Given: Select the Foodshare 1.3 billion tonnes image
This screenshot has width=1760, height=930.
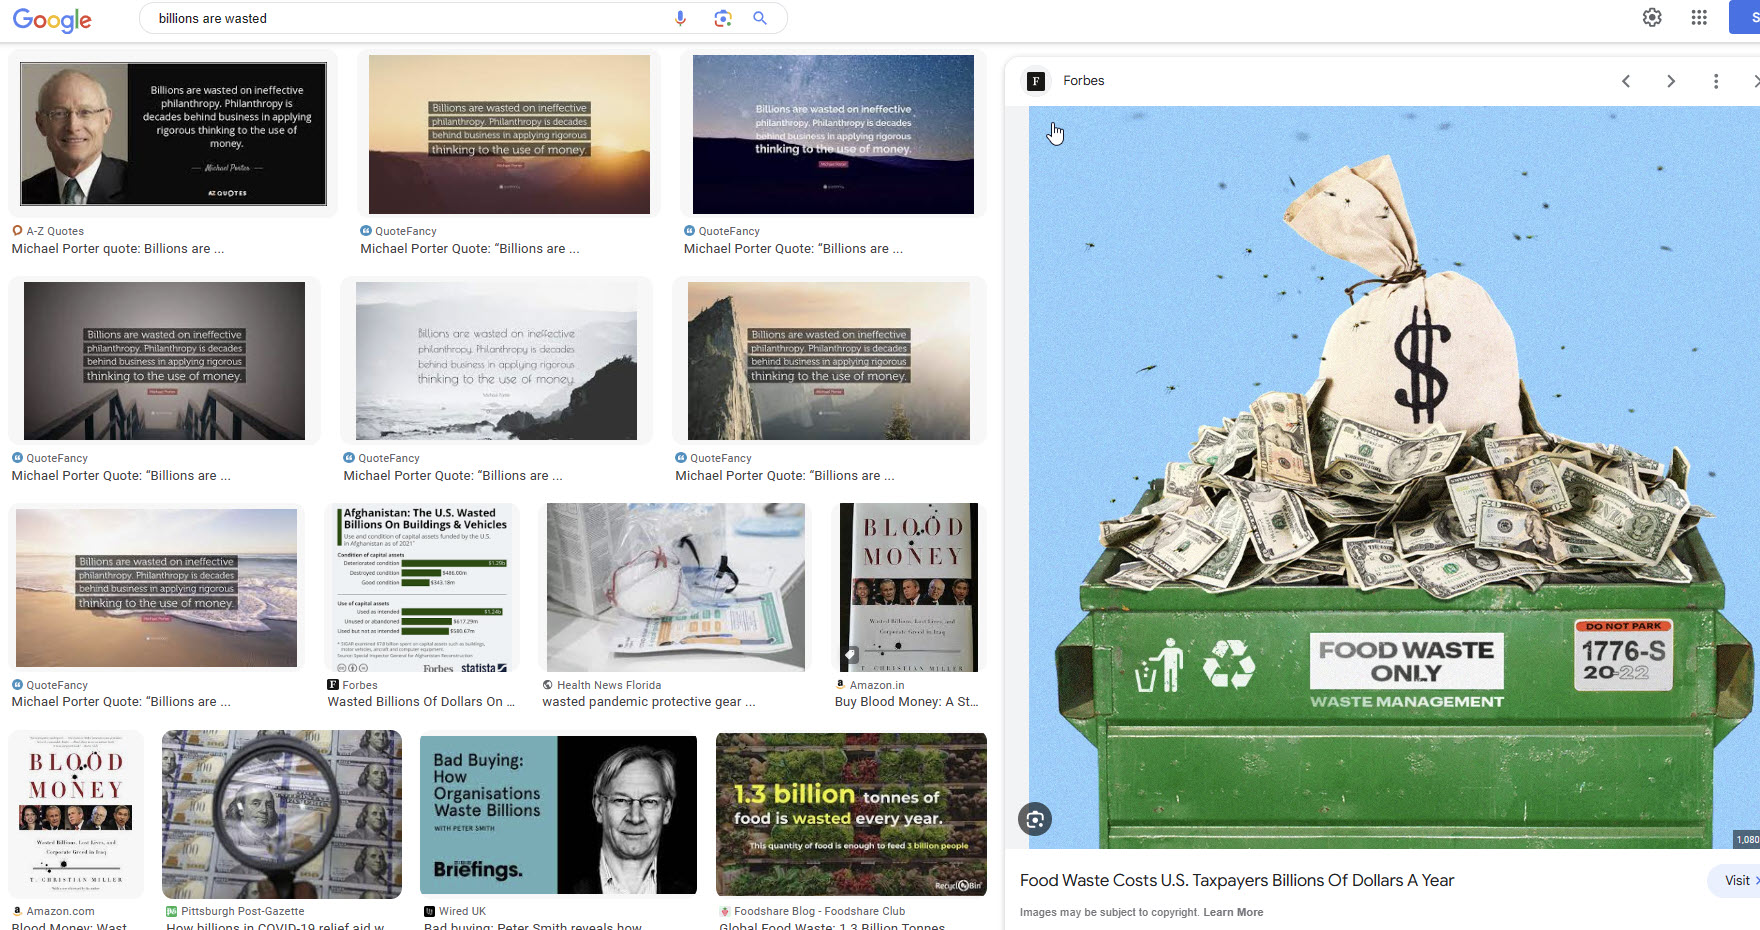Looking at the screenshot, I should [x=851, y=814].
